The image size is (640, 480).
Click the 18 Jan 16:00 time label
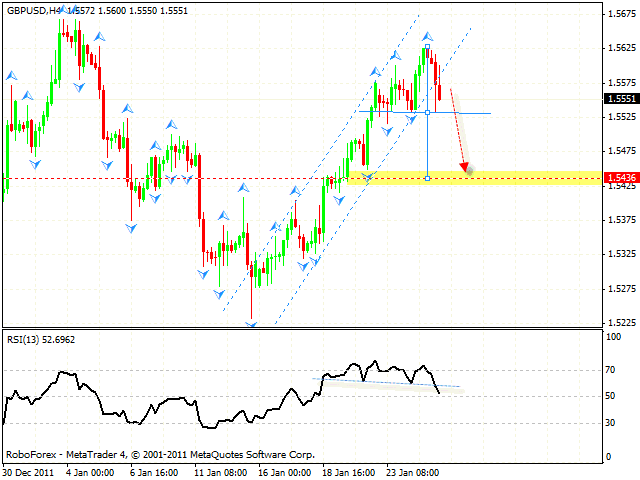349,473
